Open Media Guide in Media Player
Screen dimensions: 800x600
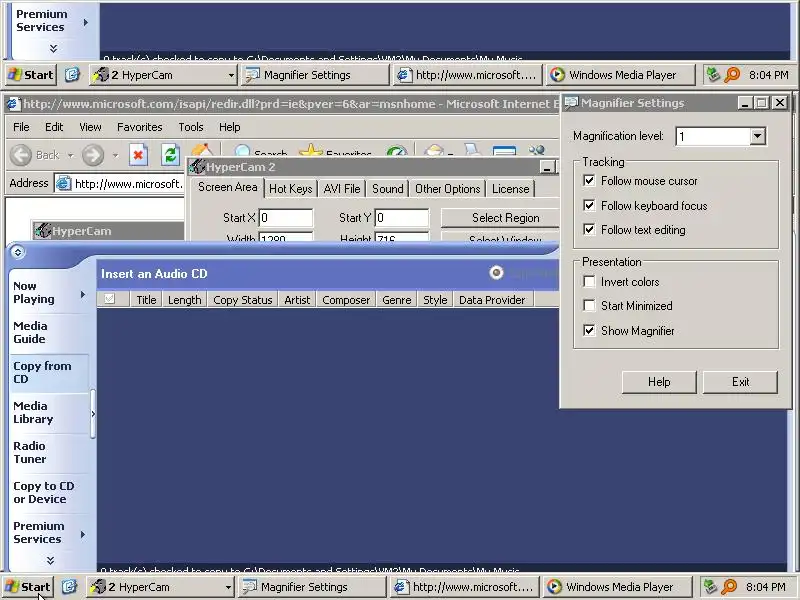point(49,333)
